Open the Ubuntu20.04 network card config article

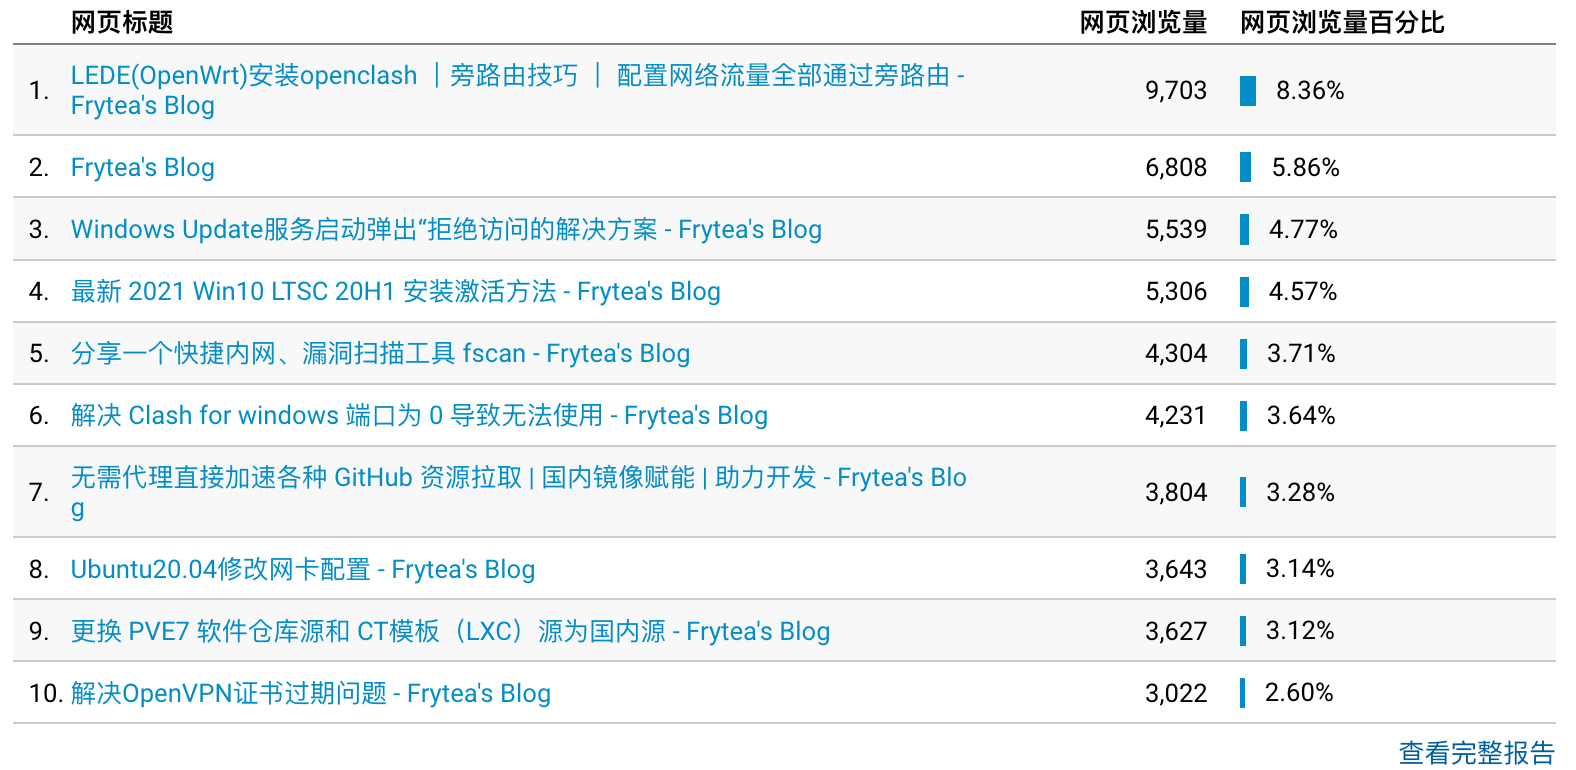(302, 570)
